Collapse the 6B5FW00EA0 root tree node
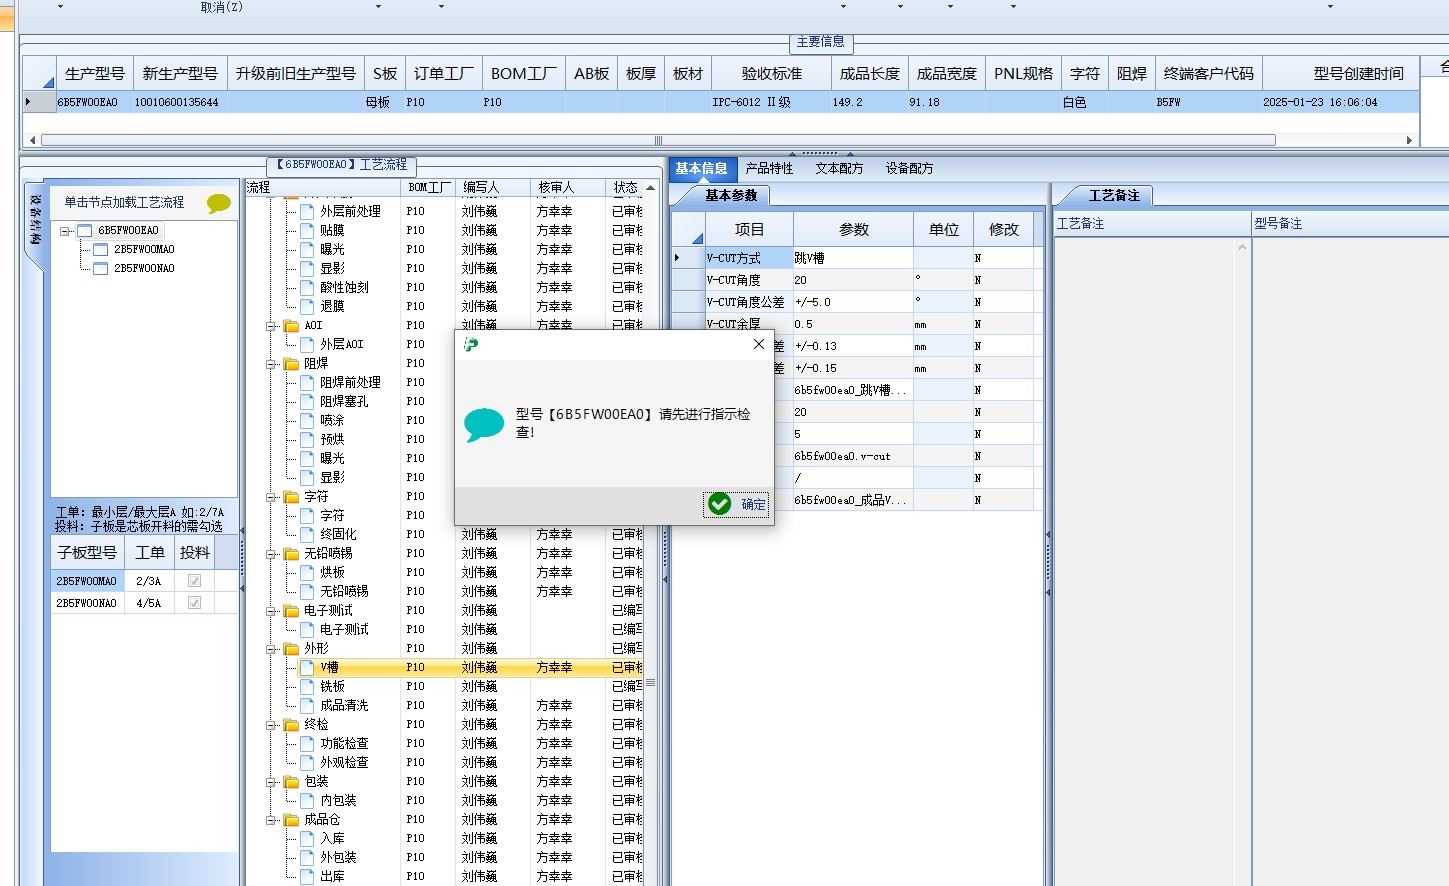Image resolution: width=1449 pixels, height=886 pixels. pyautogui.click(x=65, y=231)
